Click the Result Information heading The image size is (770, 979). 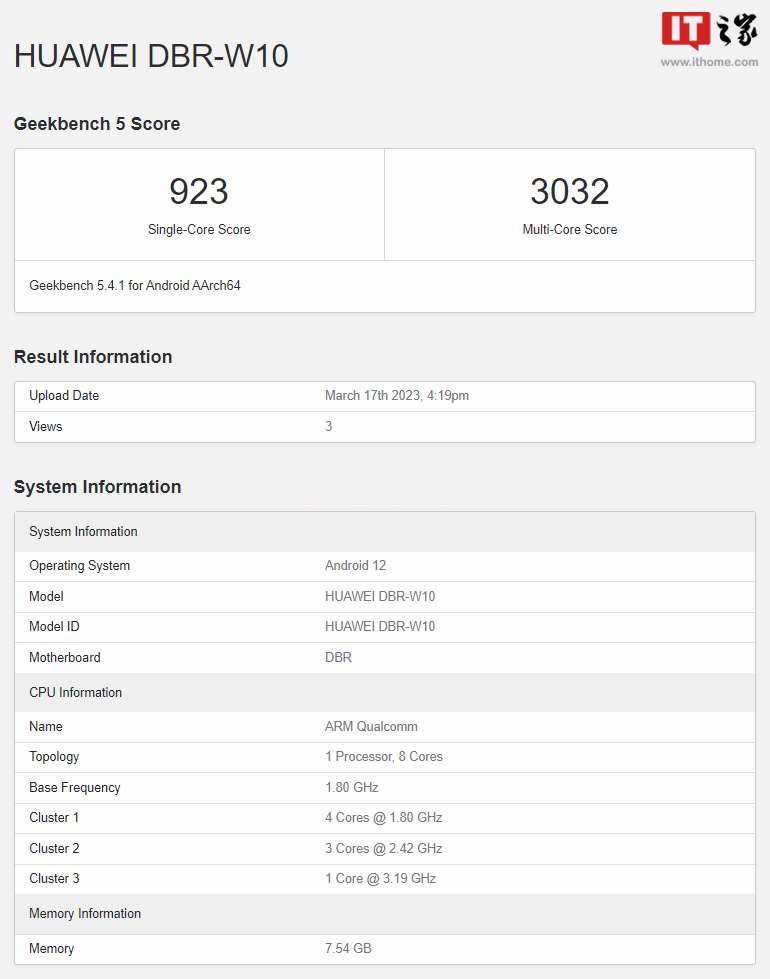click(93, 357)
